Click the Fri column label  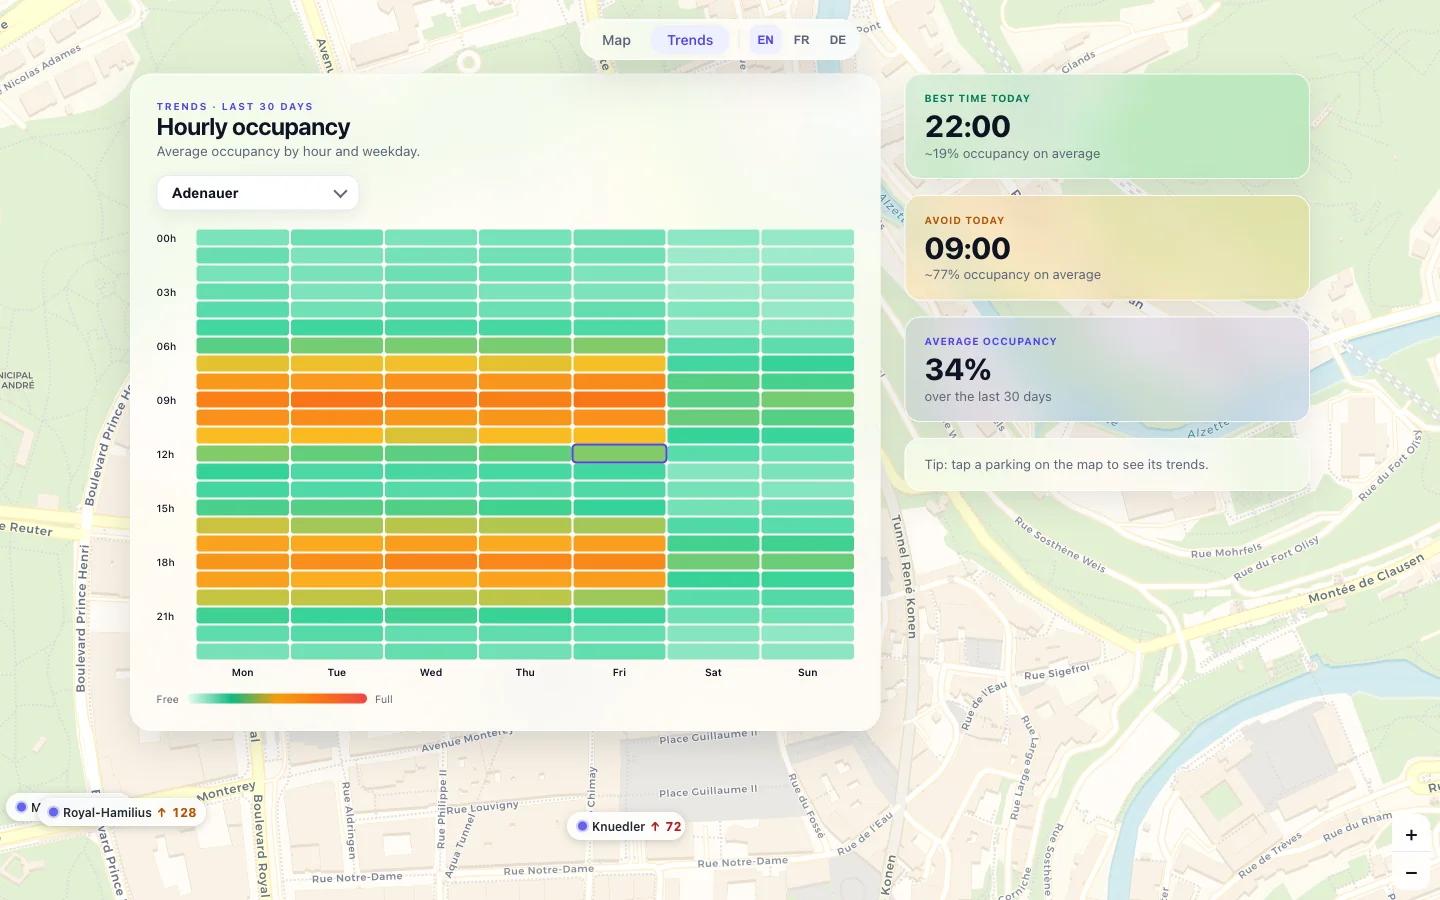coord(619,672)
